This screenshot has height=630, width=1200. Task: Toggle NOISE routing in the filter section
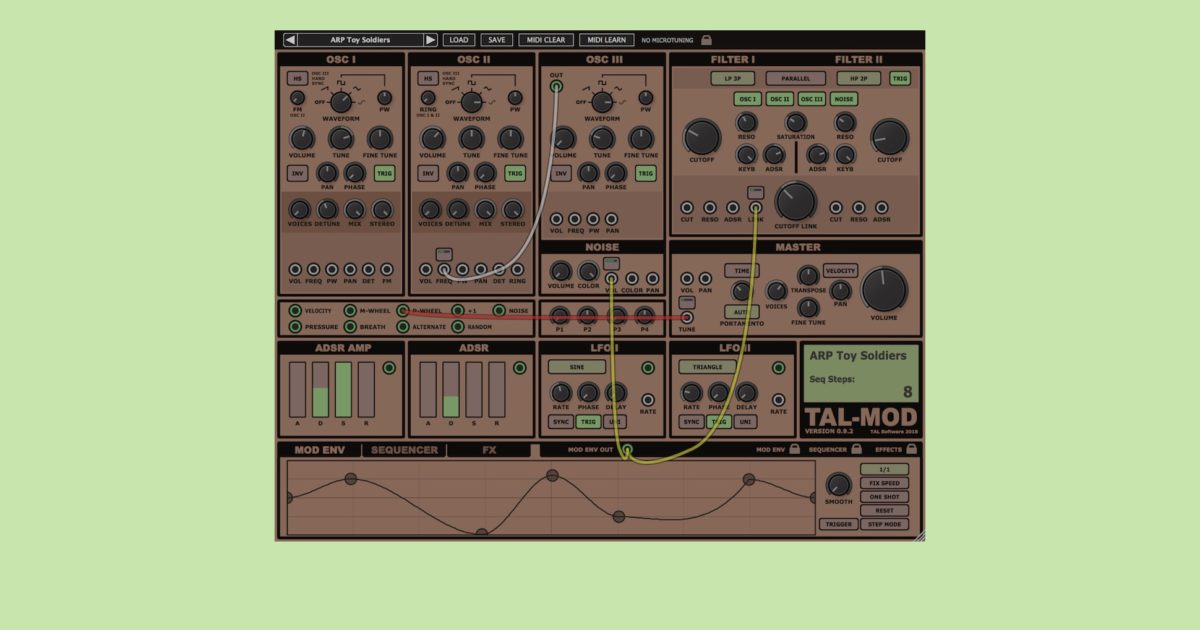click(x=844, y=99)
